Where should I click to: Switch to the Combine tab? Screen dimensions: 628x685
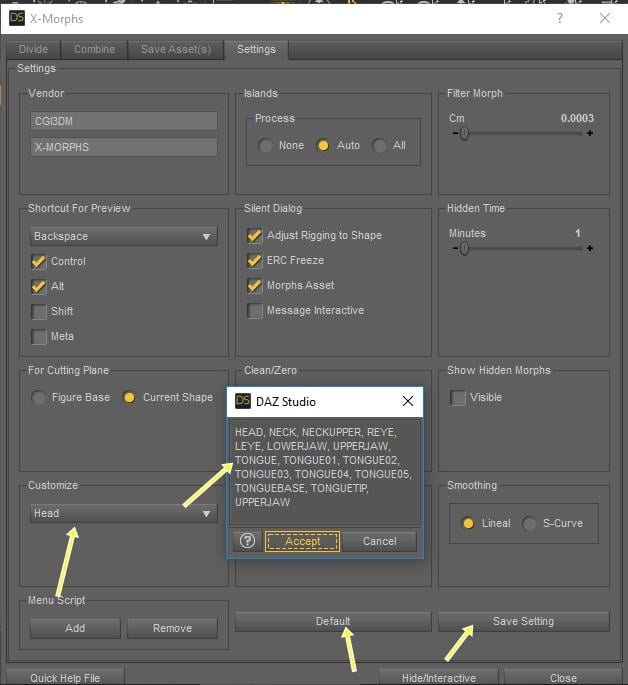click(x=94, y=49)
